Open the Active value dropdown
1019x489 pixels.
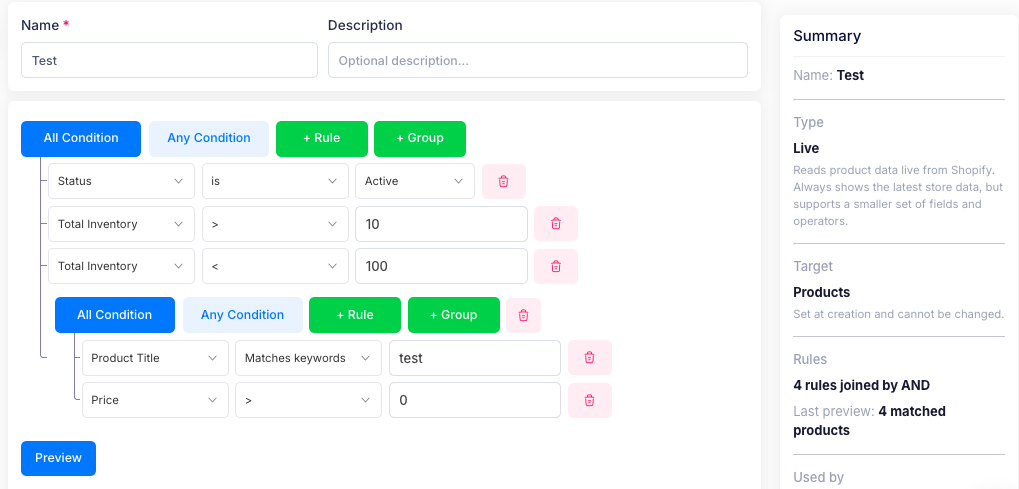click(x=415, y=181)
